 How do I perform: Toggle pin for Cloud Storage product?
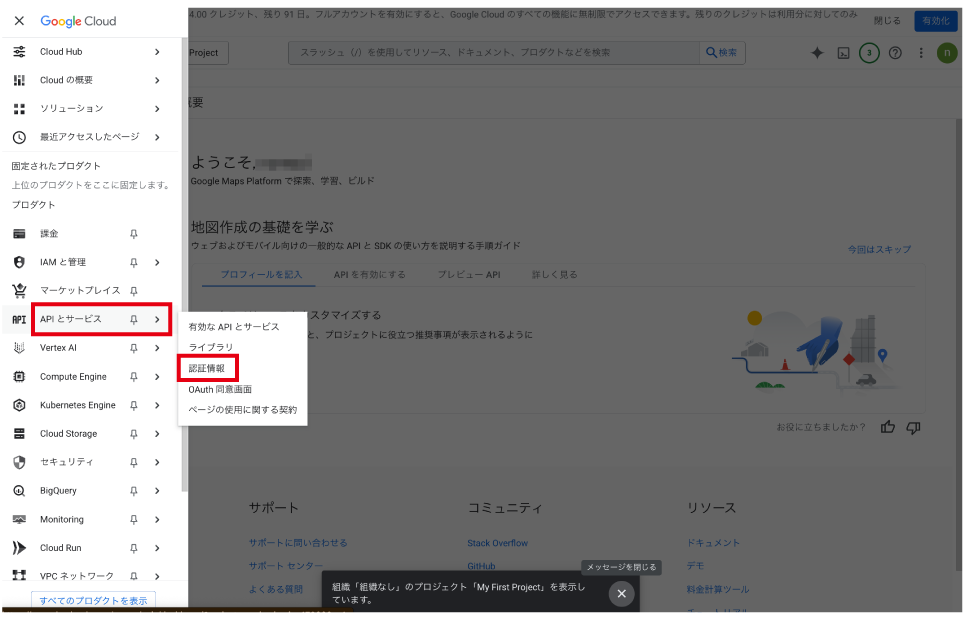tap(134, 434)
